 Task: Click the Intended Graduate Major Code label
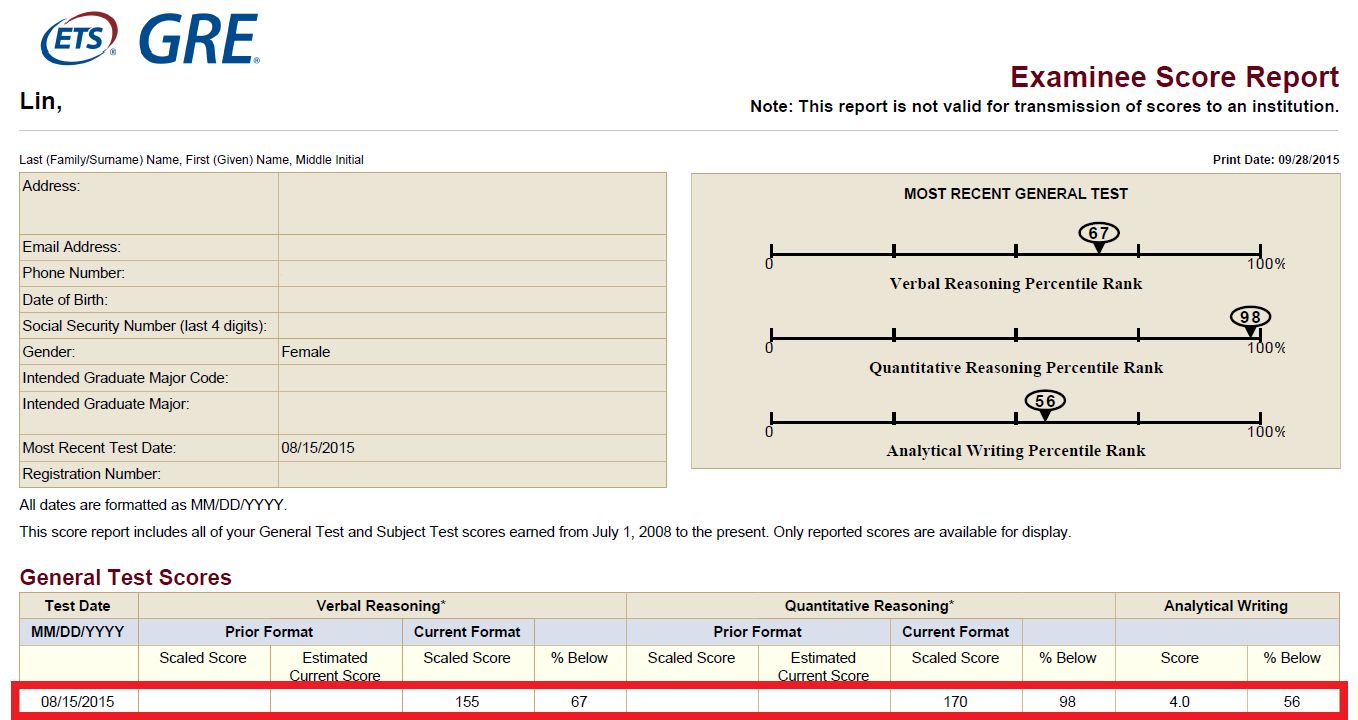tap(125, 378)
